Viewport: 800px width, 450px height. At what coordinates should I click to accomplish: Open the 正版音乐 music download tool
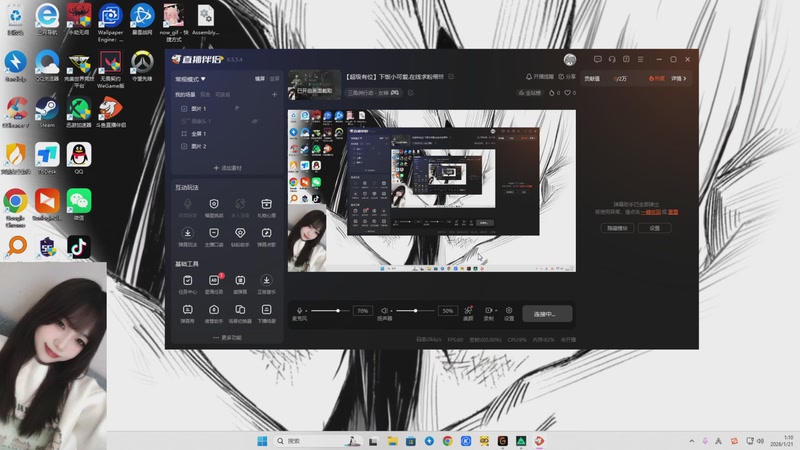coord(266,284)
